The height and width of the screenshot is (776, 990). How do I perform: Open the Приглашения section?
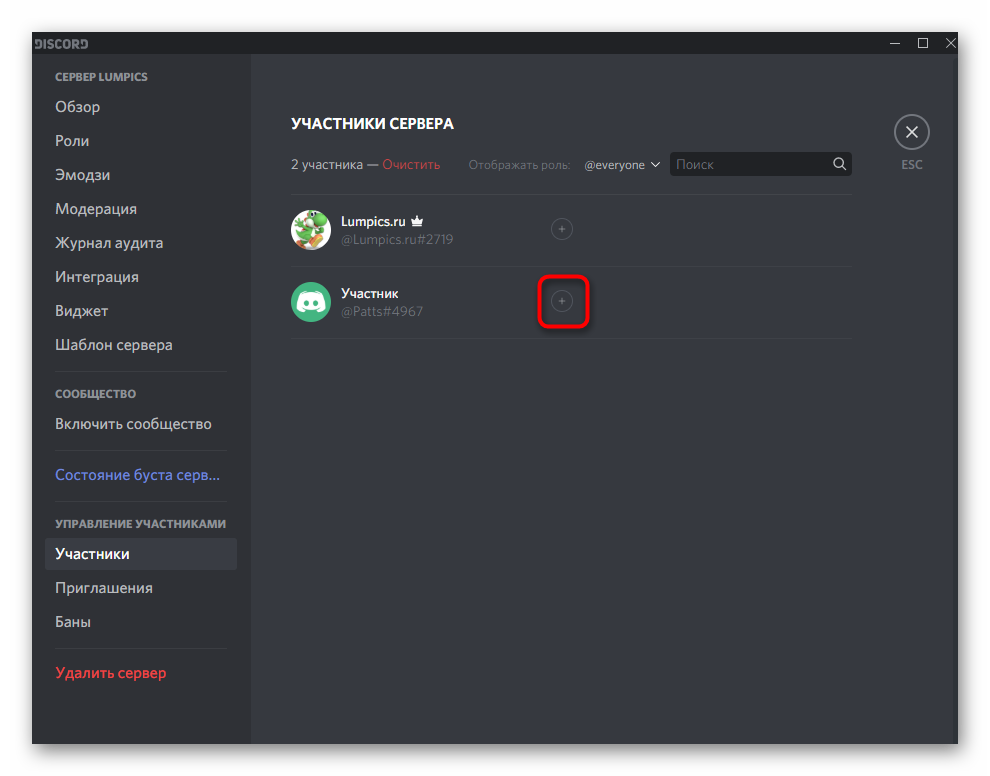pyautogui.click(x=104, y=588)
